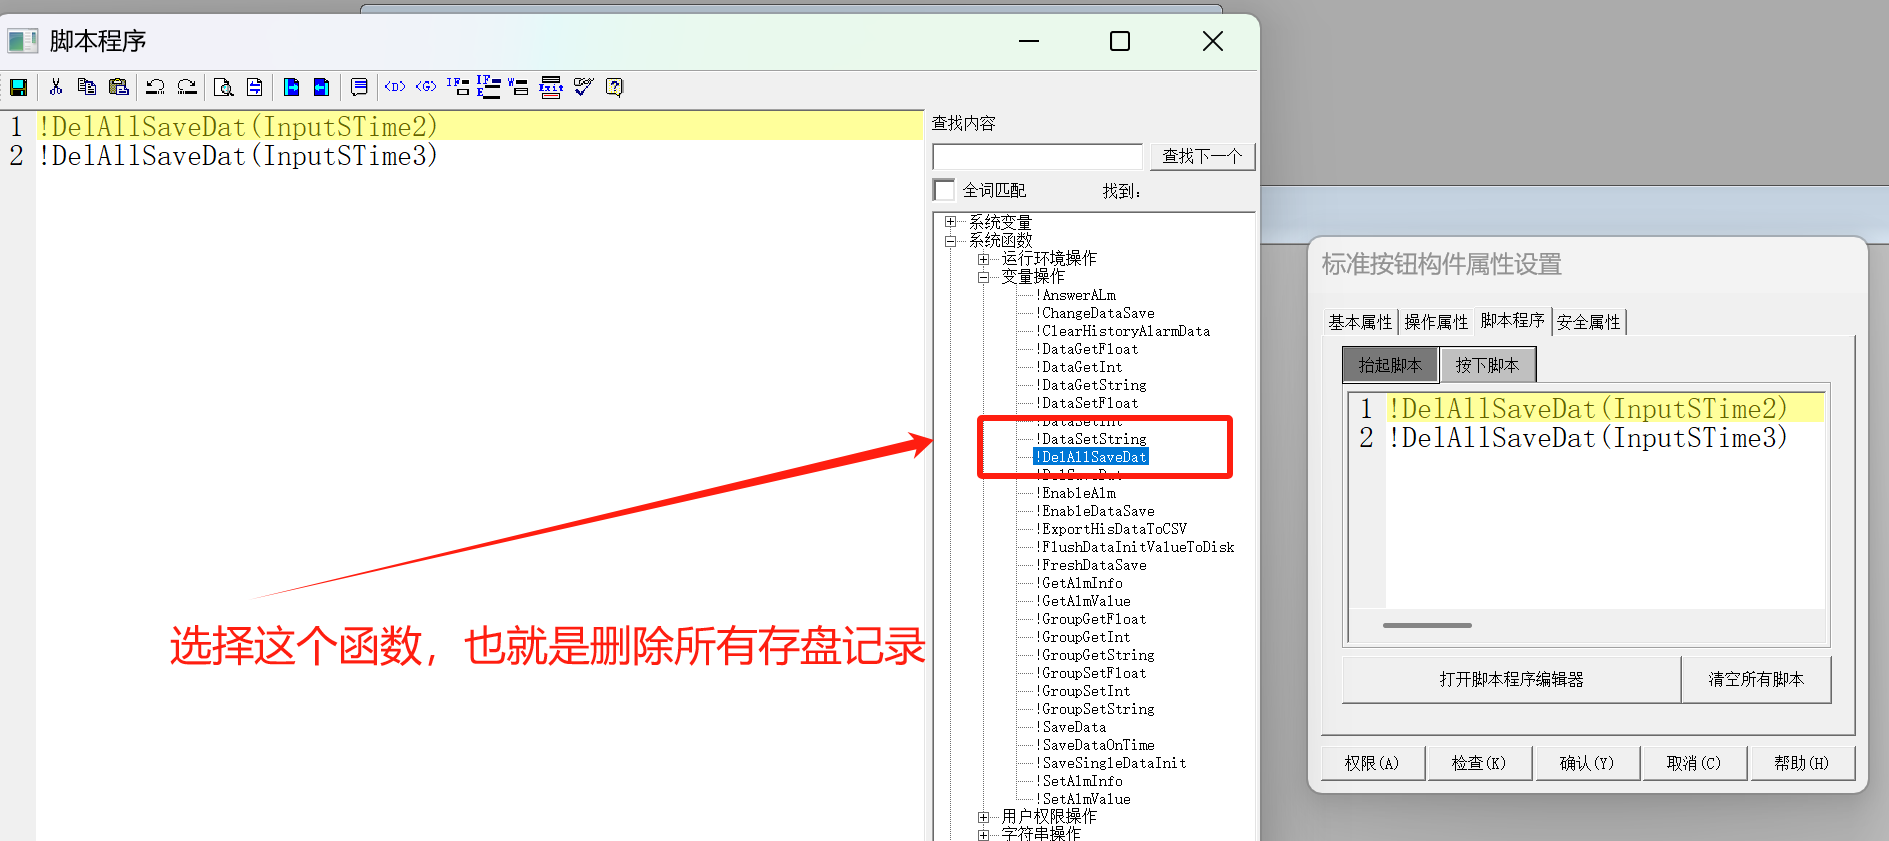
Task: Switch to the 安全属性 tab
Action: 1588,322
